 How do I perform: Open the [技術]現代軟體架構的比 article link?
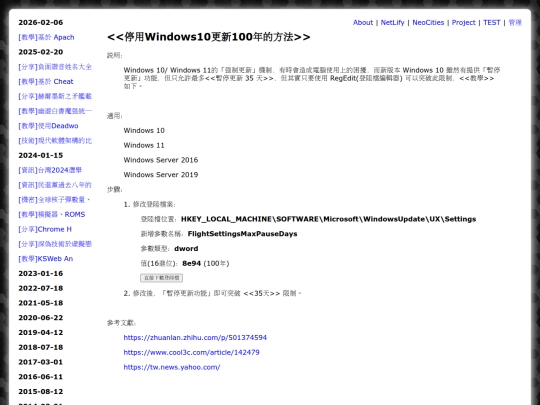point(55,141)
